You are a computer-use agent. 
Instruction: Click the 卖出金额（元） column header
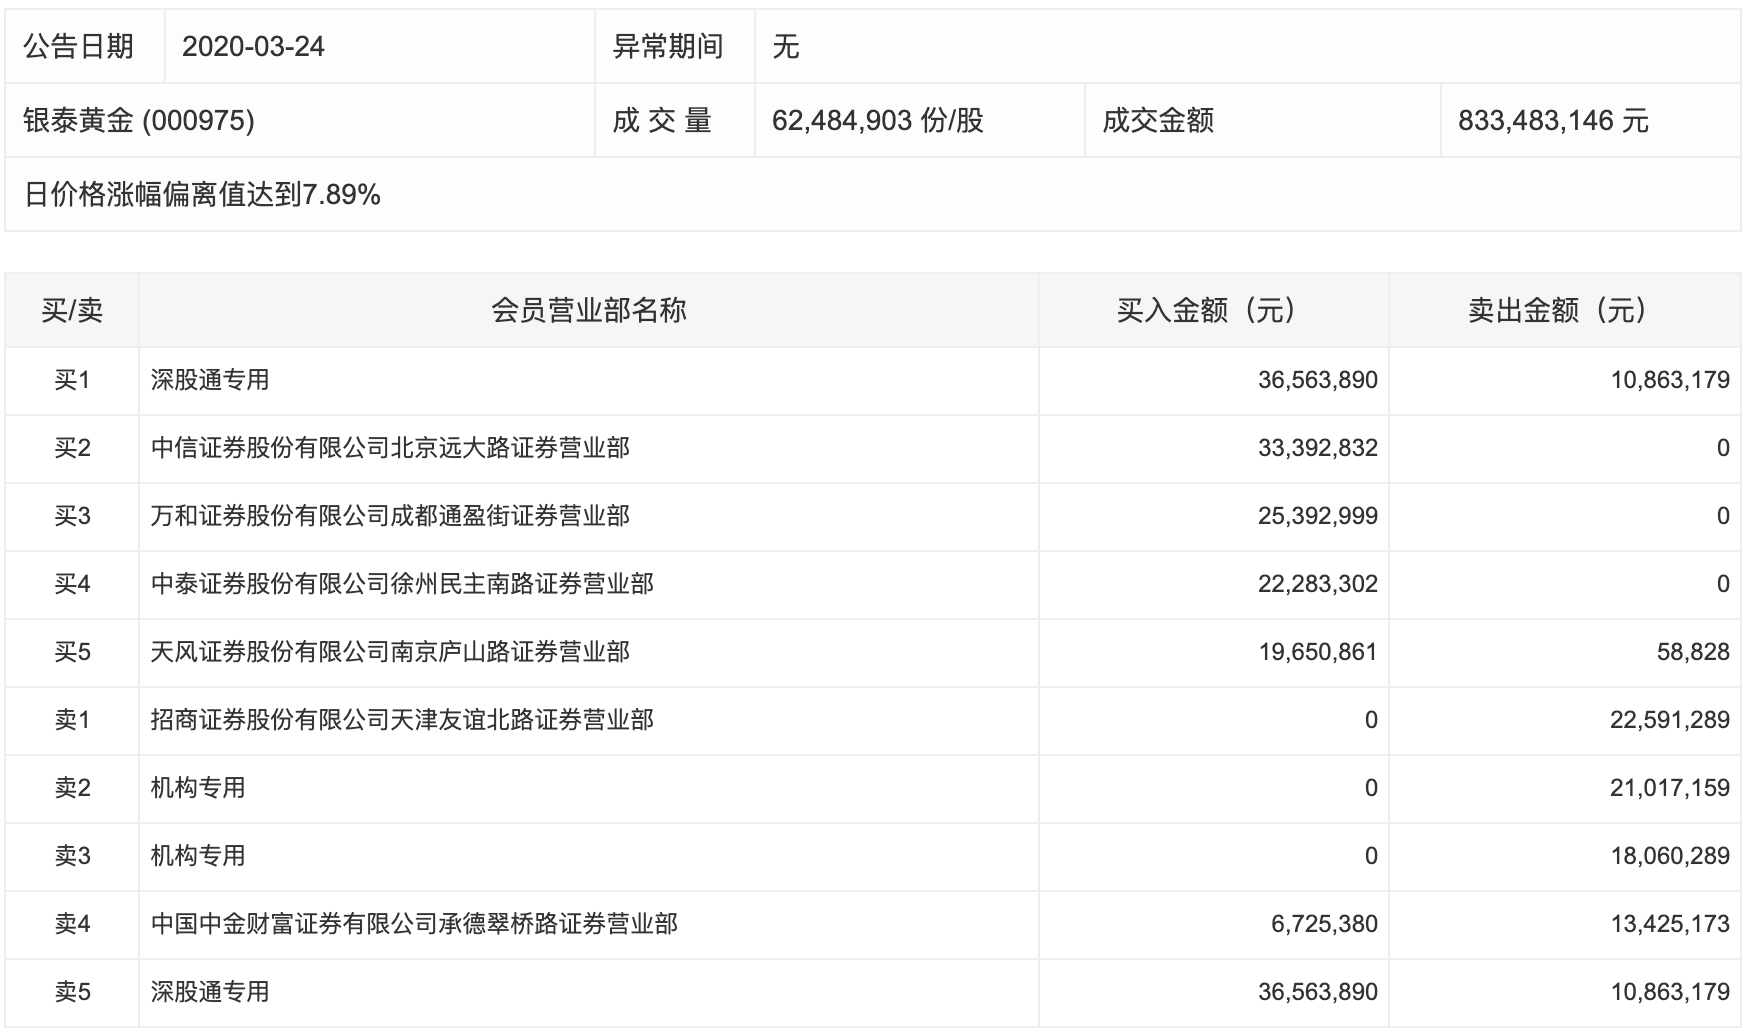[1564, 311]
